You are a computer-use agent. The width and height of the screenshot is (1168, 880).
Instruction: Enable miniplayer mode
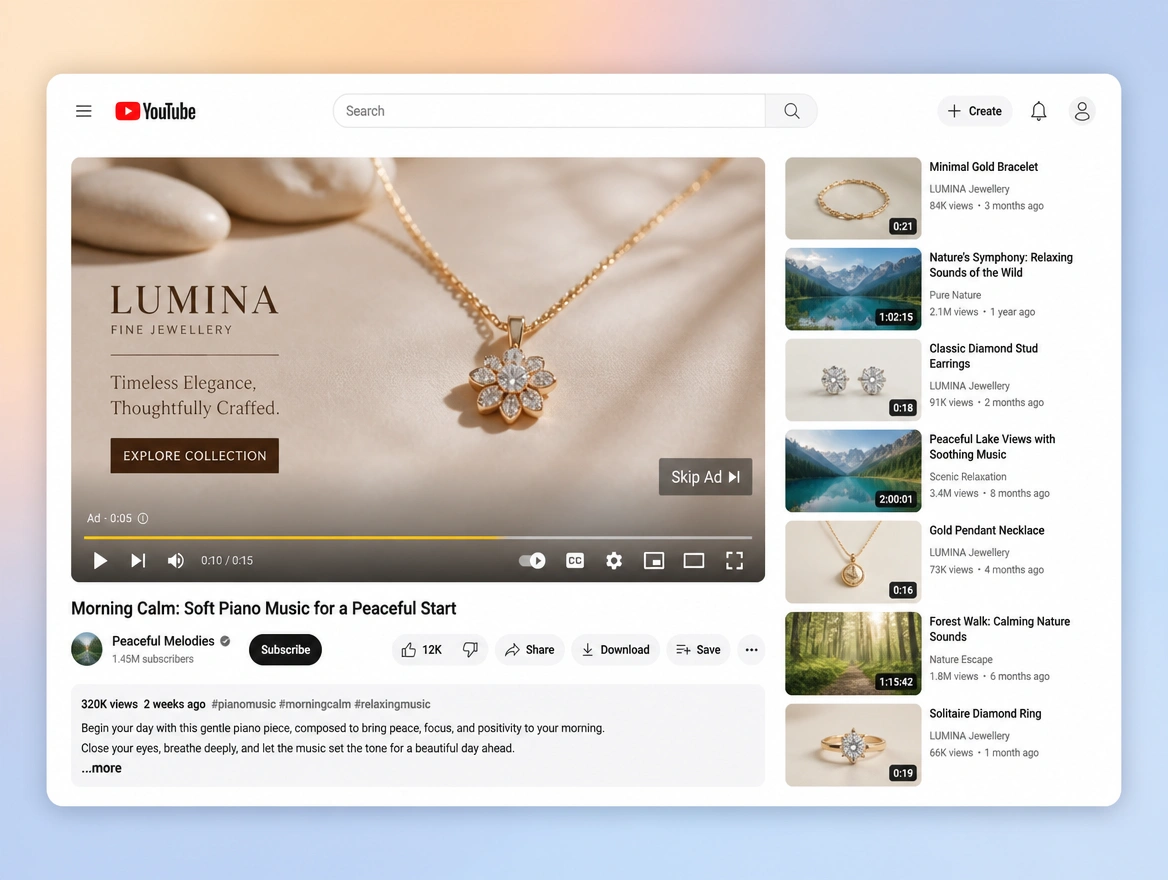(654, 560)
